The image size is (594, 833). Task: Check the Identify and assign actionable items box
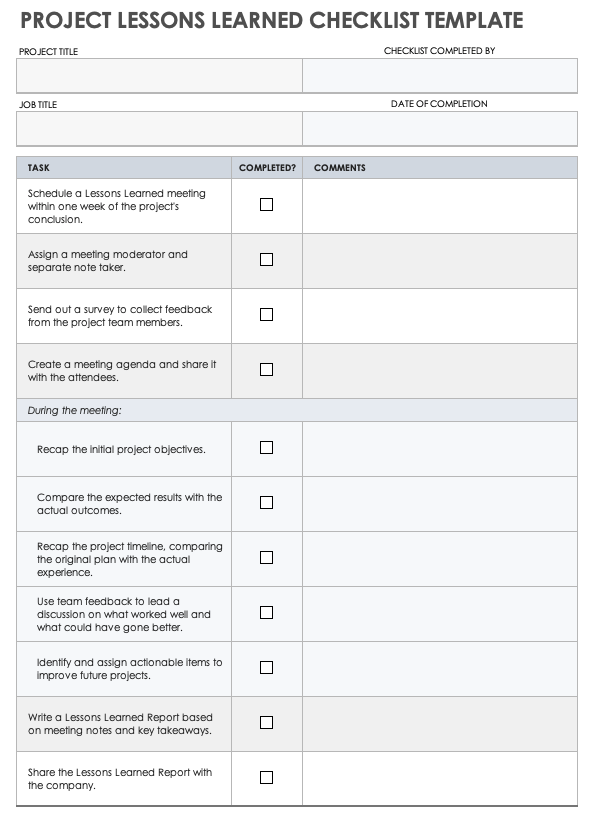click(266, 667)
